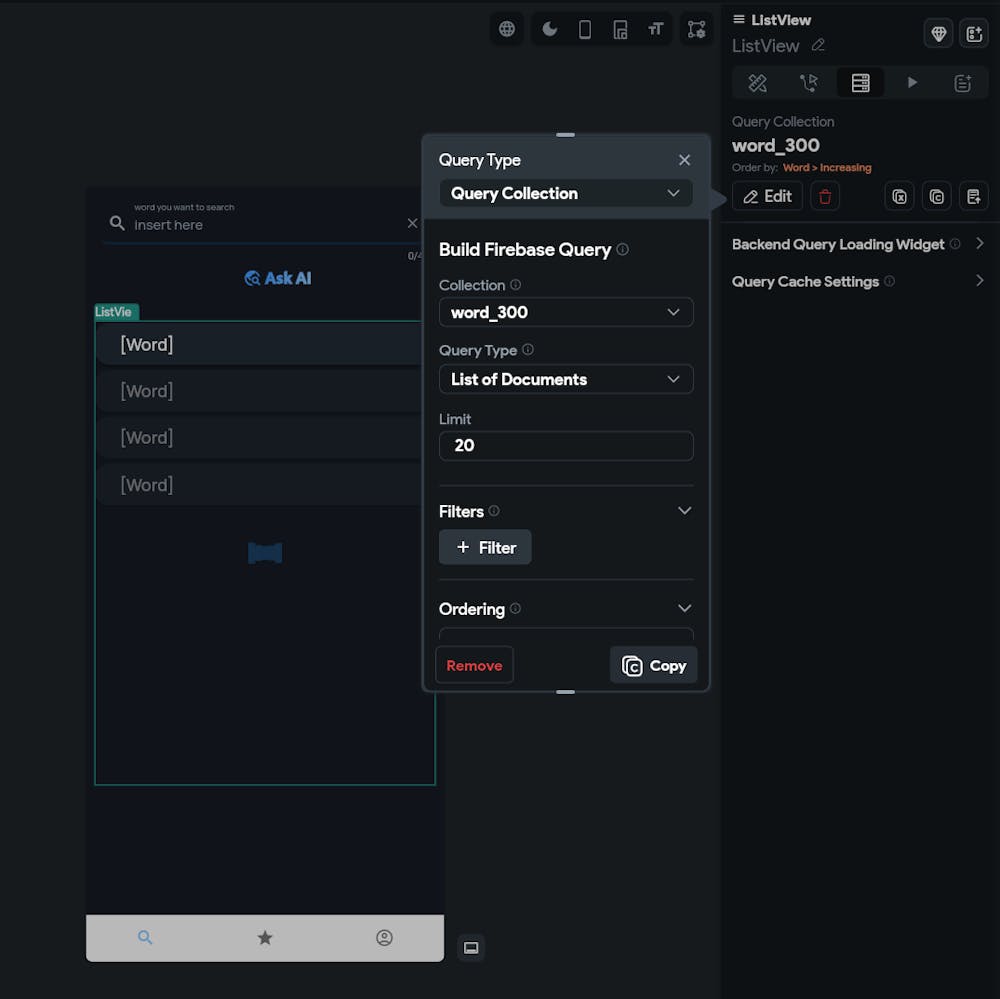Toggle the keyboard panel icon below canvas
The width and height of the screenshot is (1000, 999).
tap(471, 948)
